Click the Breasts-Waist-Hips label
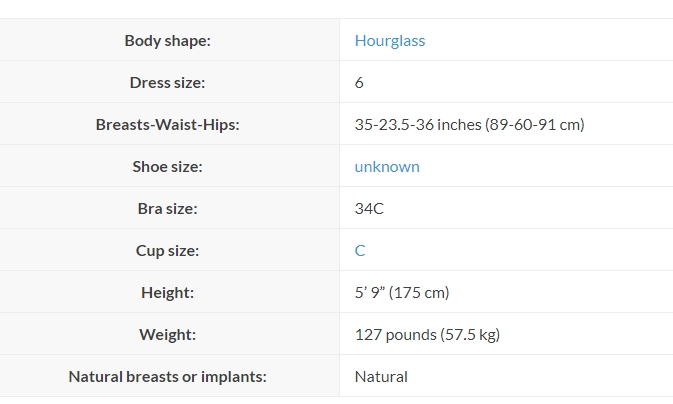Screen dimensions: 673x404 [167, 125]
